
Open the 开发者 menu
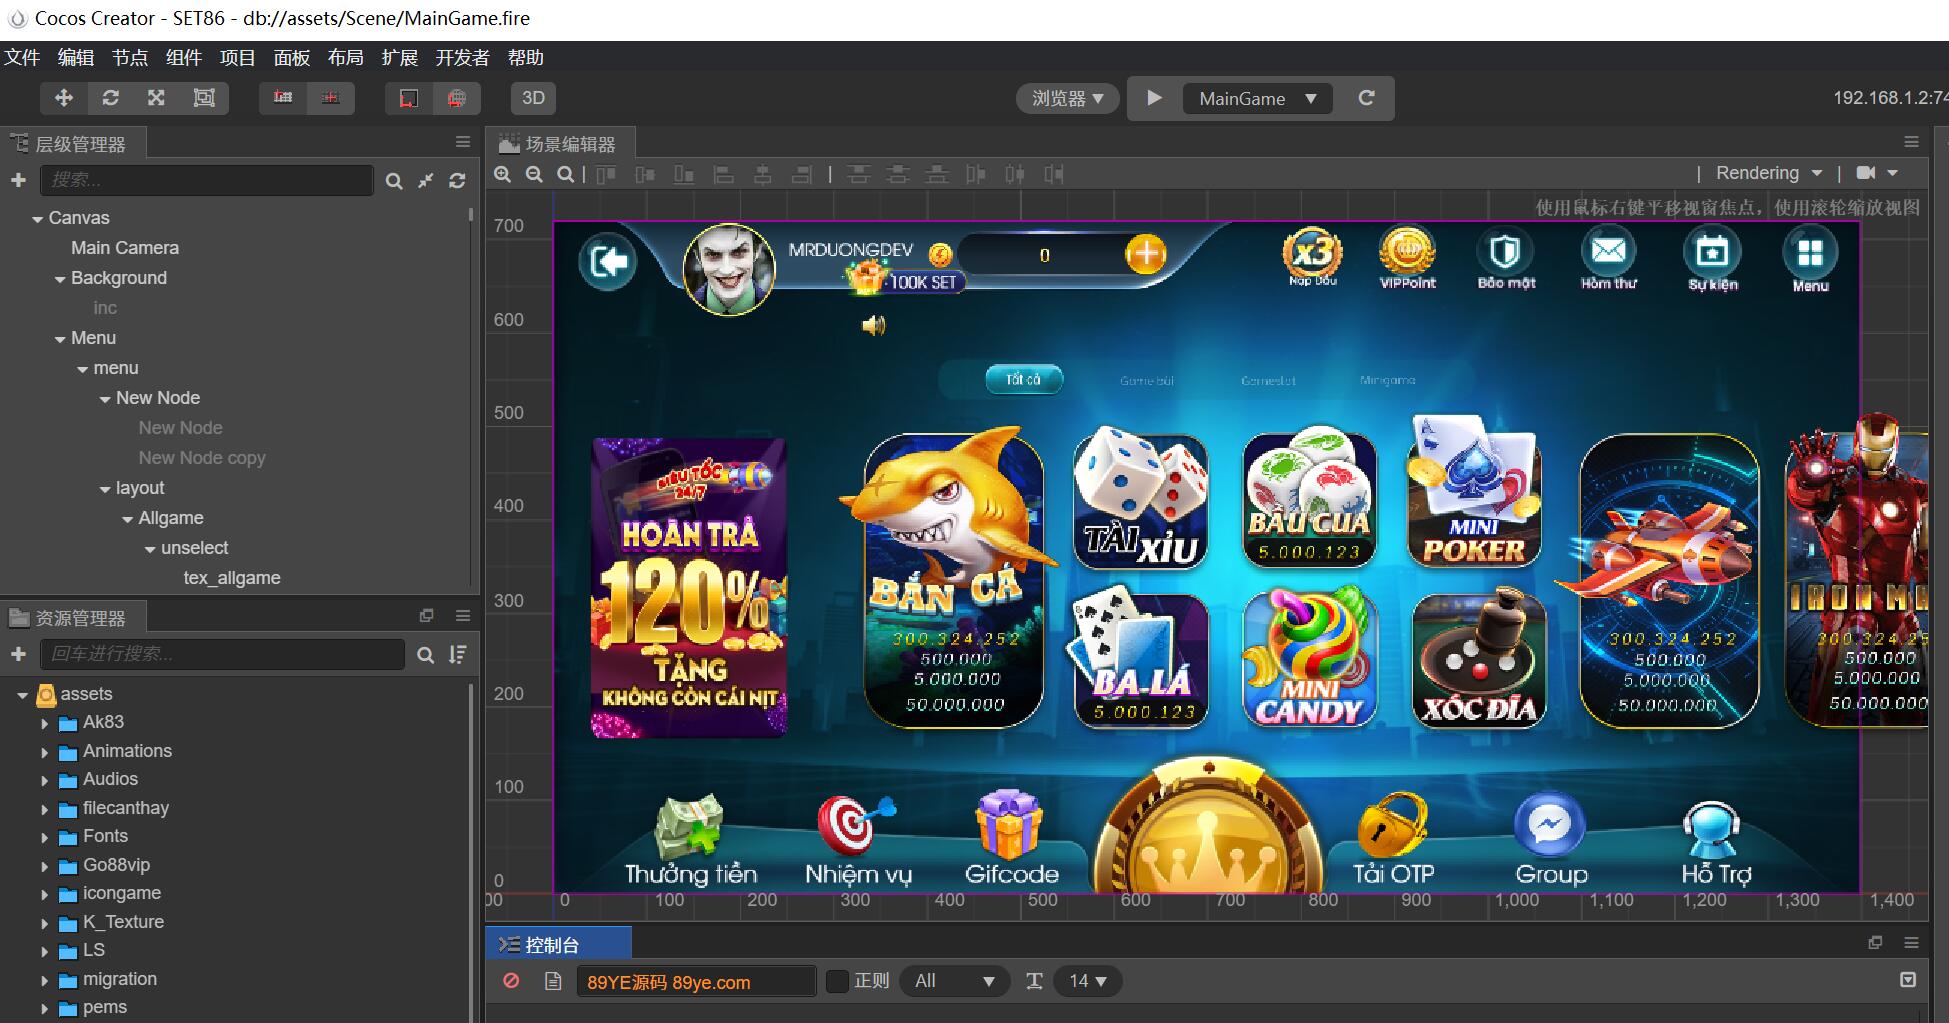tap(462, 58)
